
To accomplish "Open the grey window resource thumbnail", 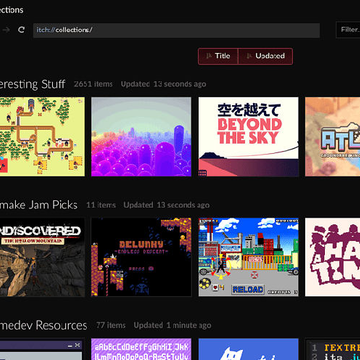I will pos(41,349).
